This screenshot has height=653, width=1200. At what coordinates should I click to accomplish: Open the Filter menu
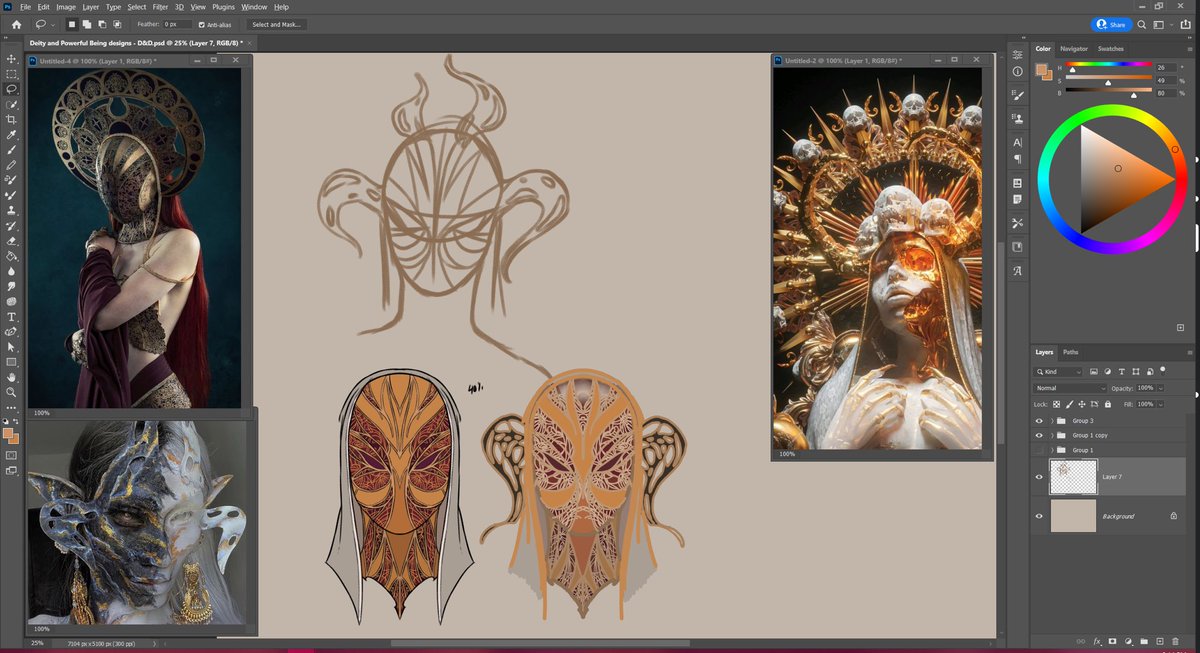click(160, 7)
